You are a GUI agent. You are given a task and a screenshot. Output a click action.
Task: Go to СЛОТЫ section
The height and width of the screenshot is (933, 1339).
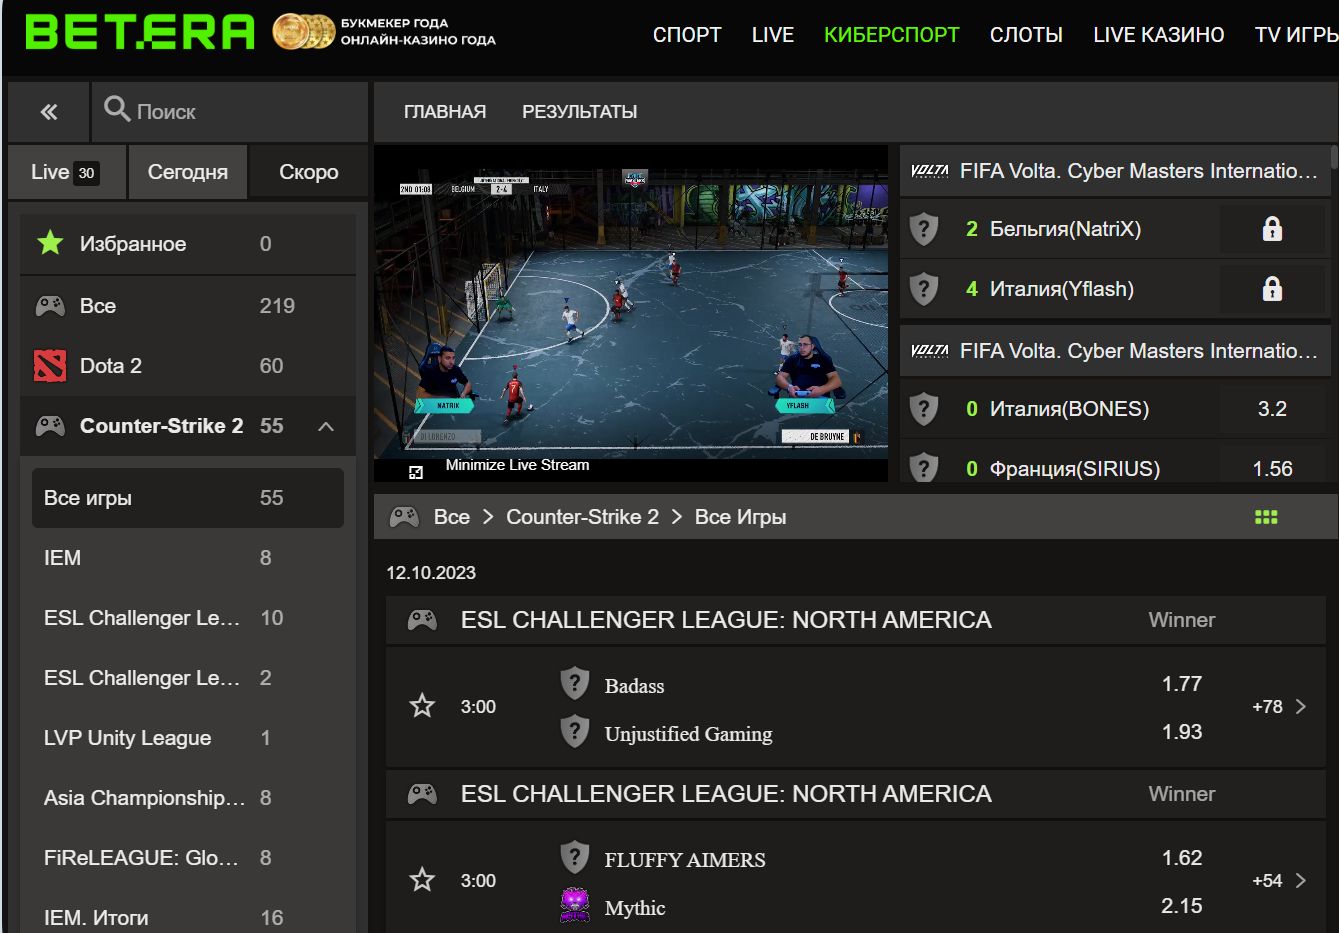tap(1026, 35)
